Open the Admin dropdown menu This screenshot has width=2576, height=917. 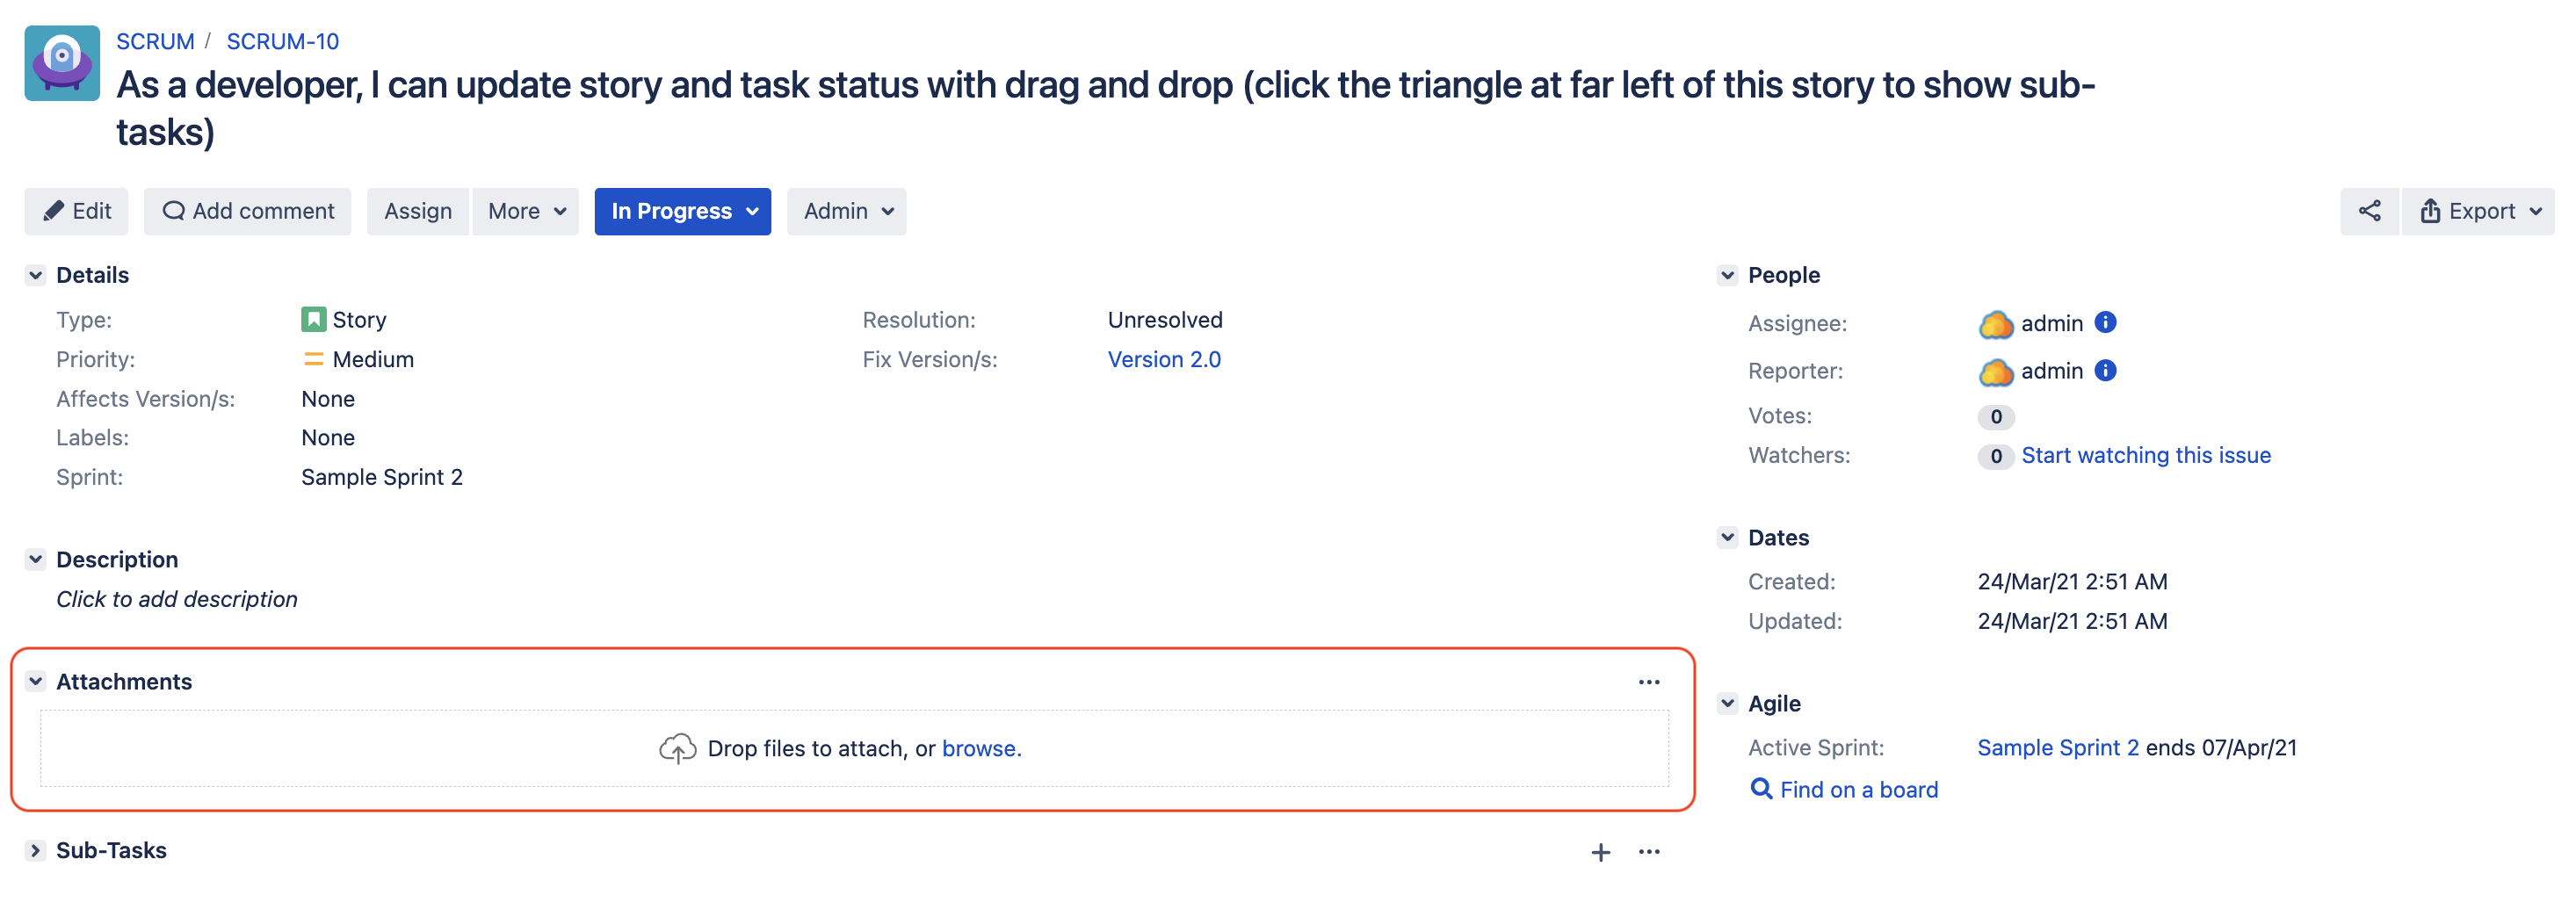(846, 211)
